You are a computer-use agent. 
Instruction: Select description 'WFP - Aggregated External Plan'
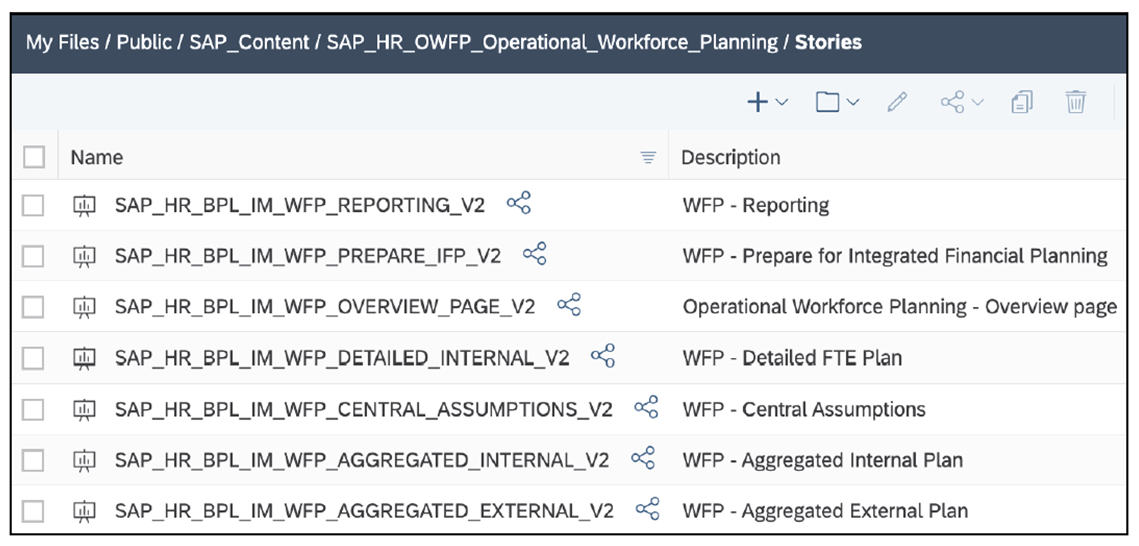pyautogui.click(x=825, y=511)
